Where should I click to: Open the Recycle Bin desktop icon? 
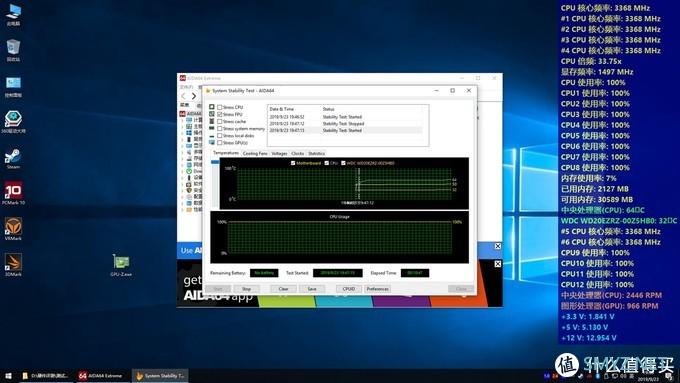[x=13, y=50]
